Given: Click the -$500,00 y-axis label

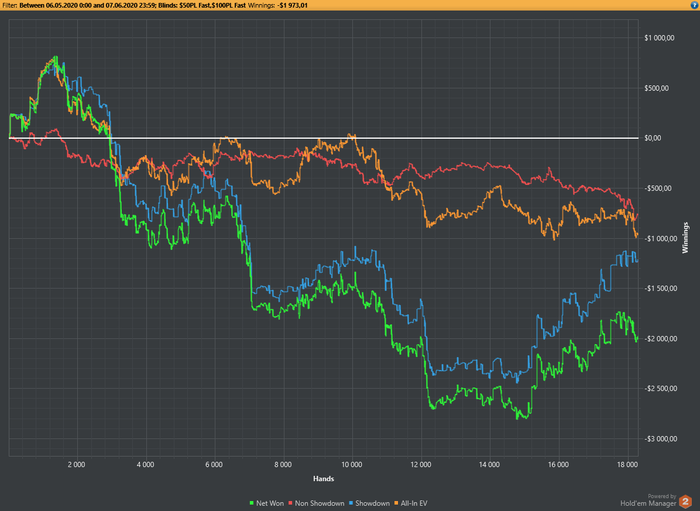Looking at the screenshot, I should (x=658, y=188).
